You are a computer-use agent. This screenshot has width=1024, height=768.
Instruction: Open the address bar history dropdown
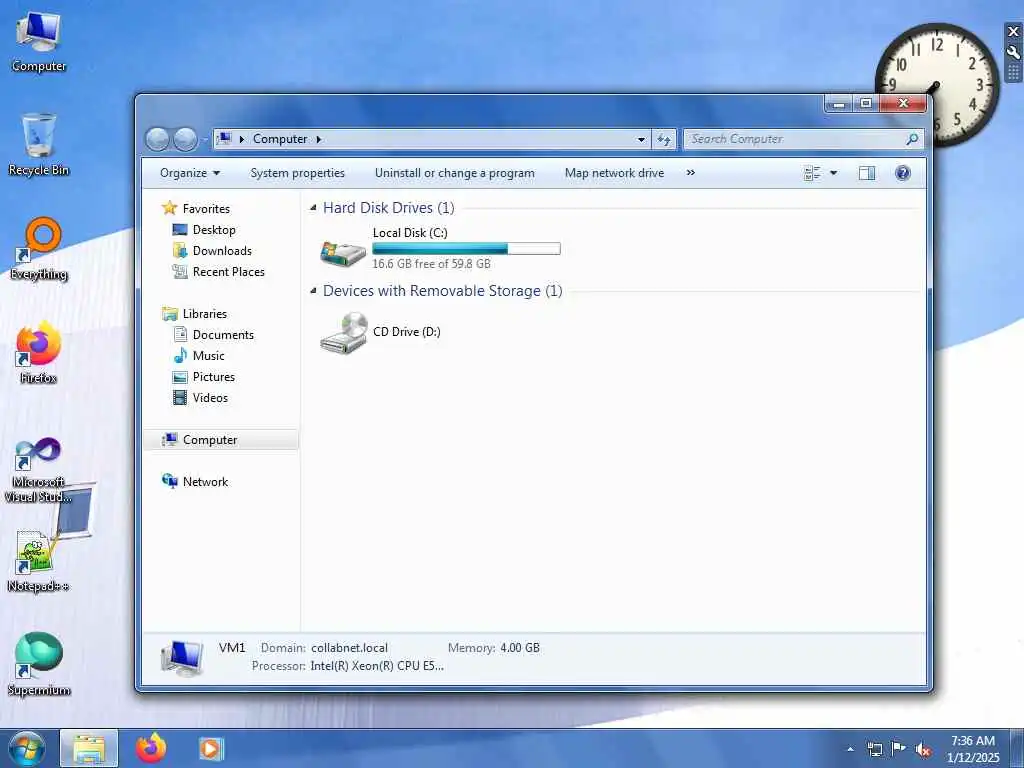pos(641,139)
